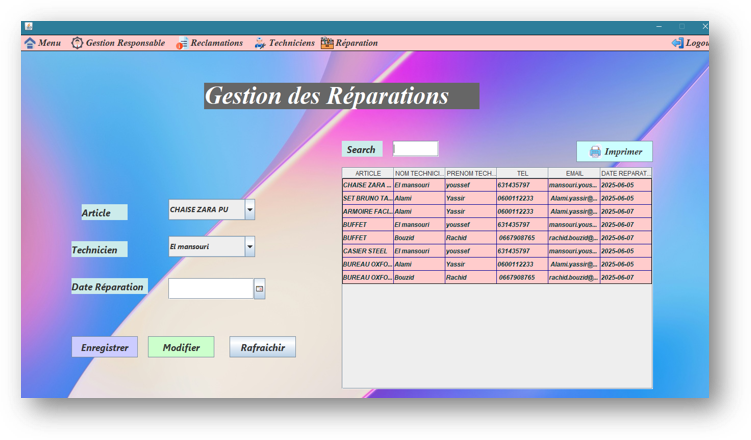Click the Imprimer button
This screenshot has height=440, width=751.
(614, 152)
